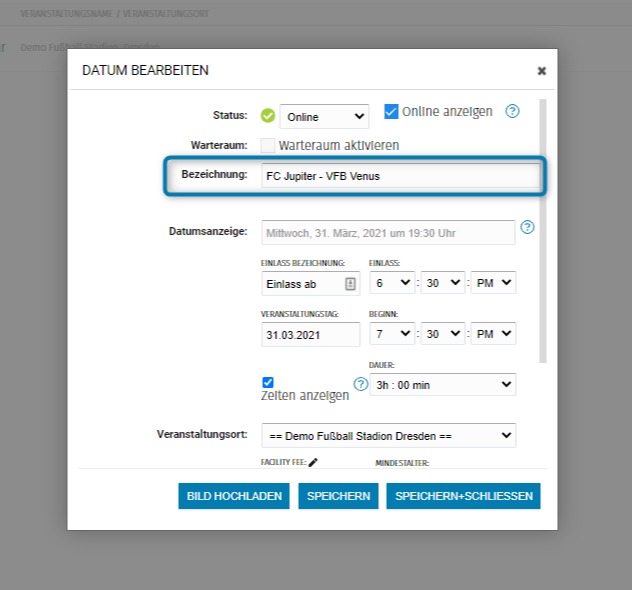Viewport: 633px width, 590px height.
Task: Close the Datum Bearbeiten dialog with X
Action: point(541,71)
